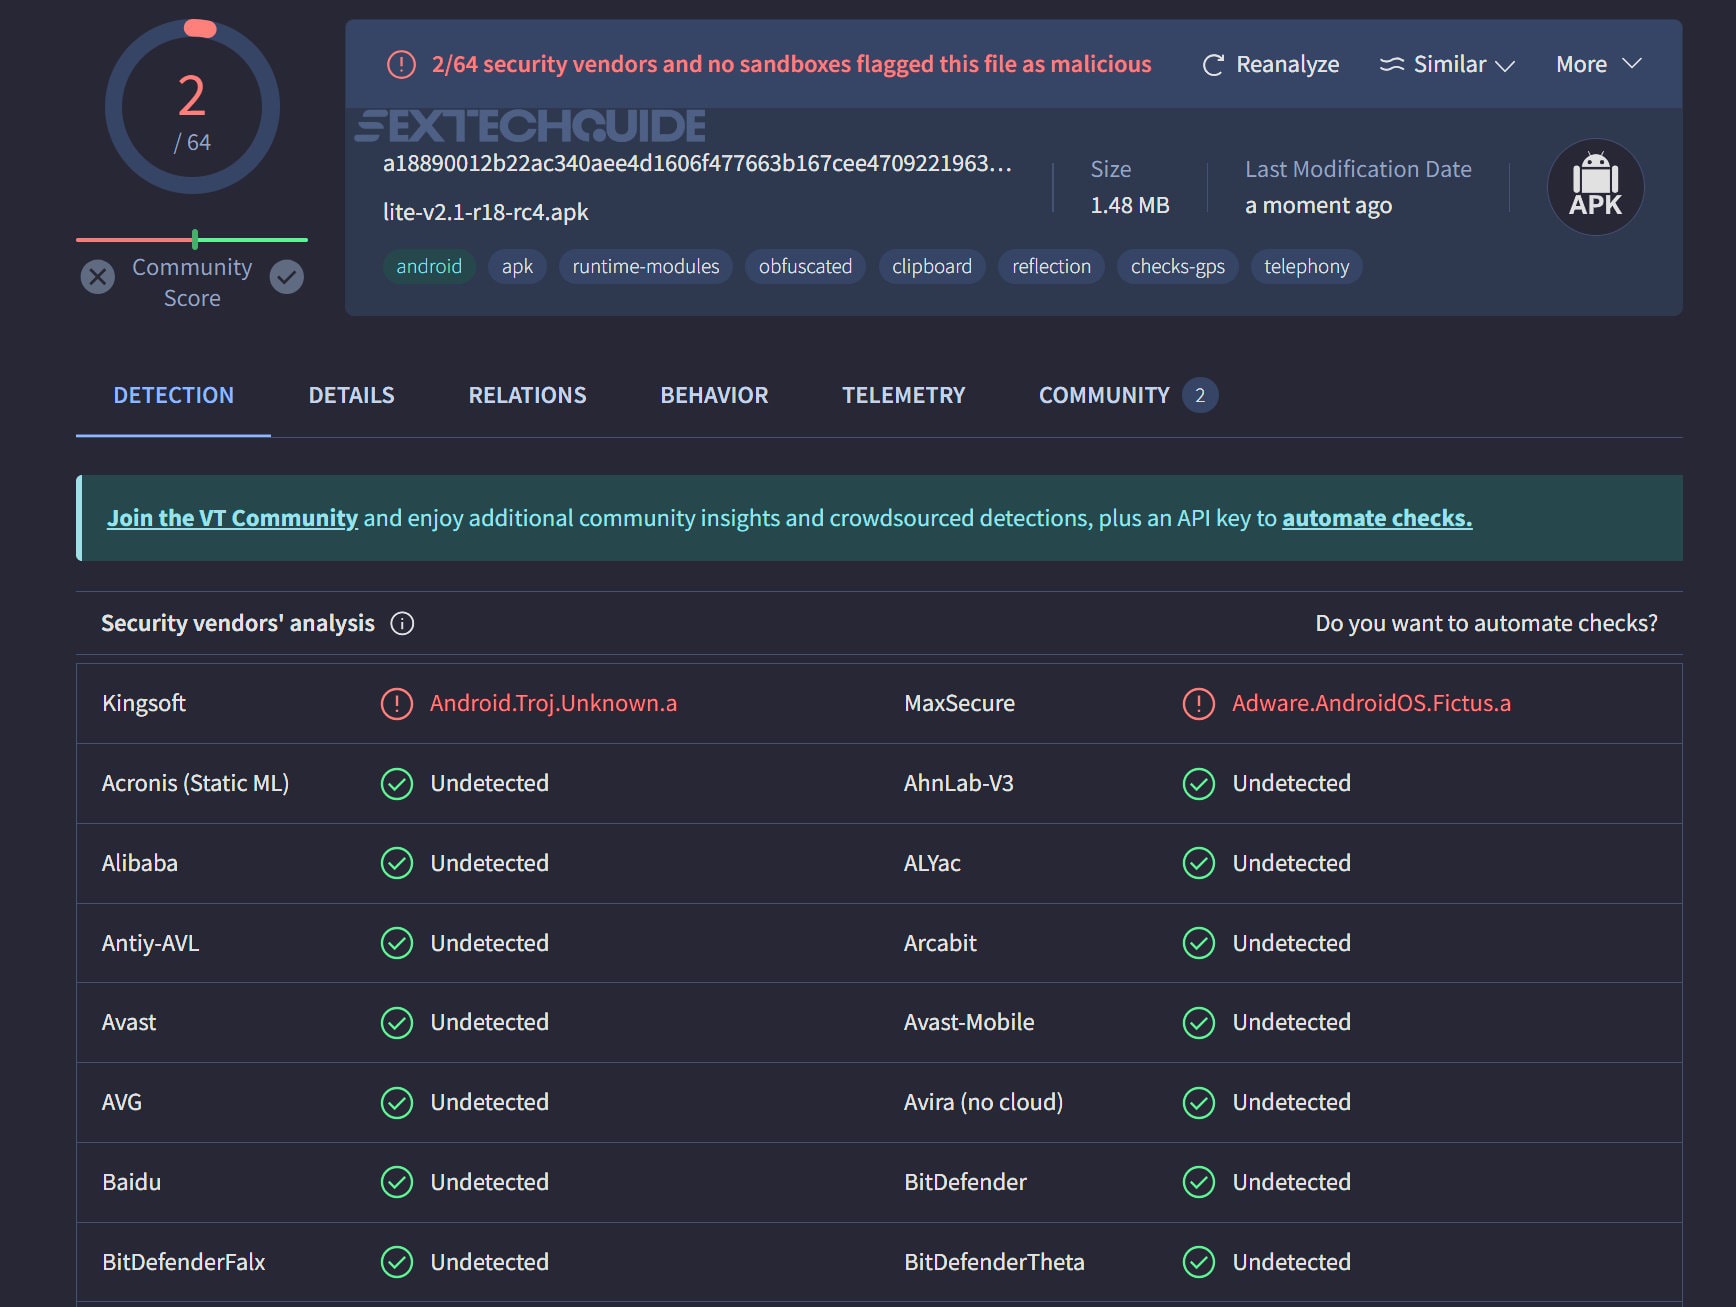This screenshot has width=1736, height=1307.
Task: Click Avast undetected check icon
Action: point(397,1023)
